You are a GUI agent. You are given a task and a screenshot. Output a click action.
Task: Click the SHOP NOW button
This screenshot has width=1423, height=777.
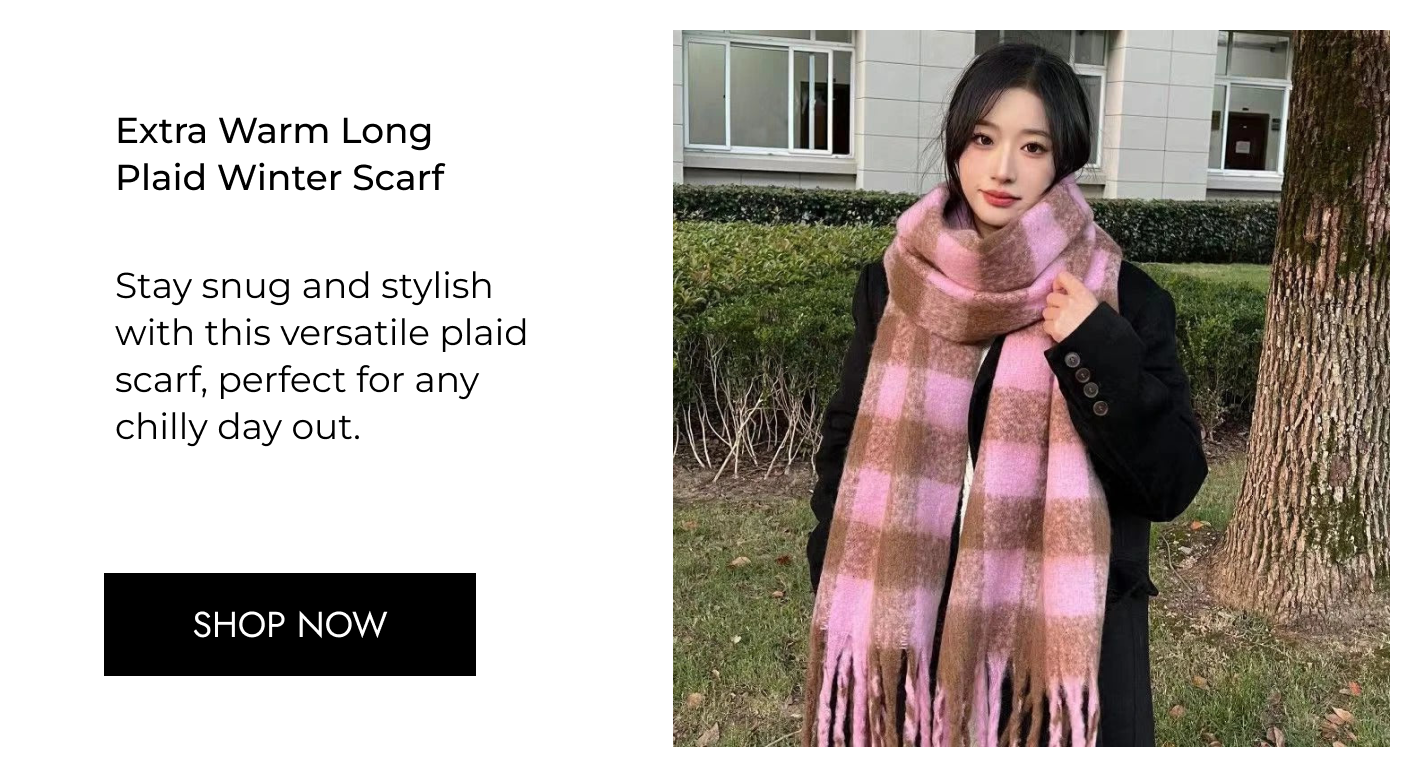[290, 624]
